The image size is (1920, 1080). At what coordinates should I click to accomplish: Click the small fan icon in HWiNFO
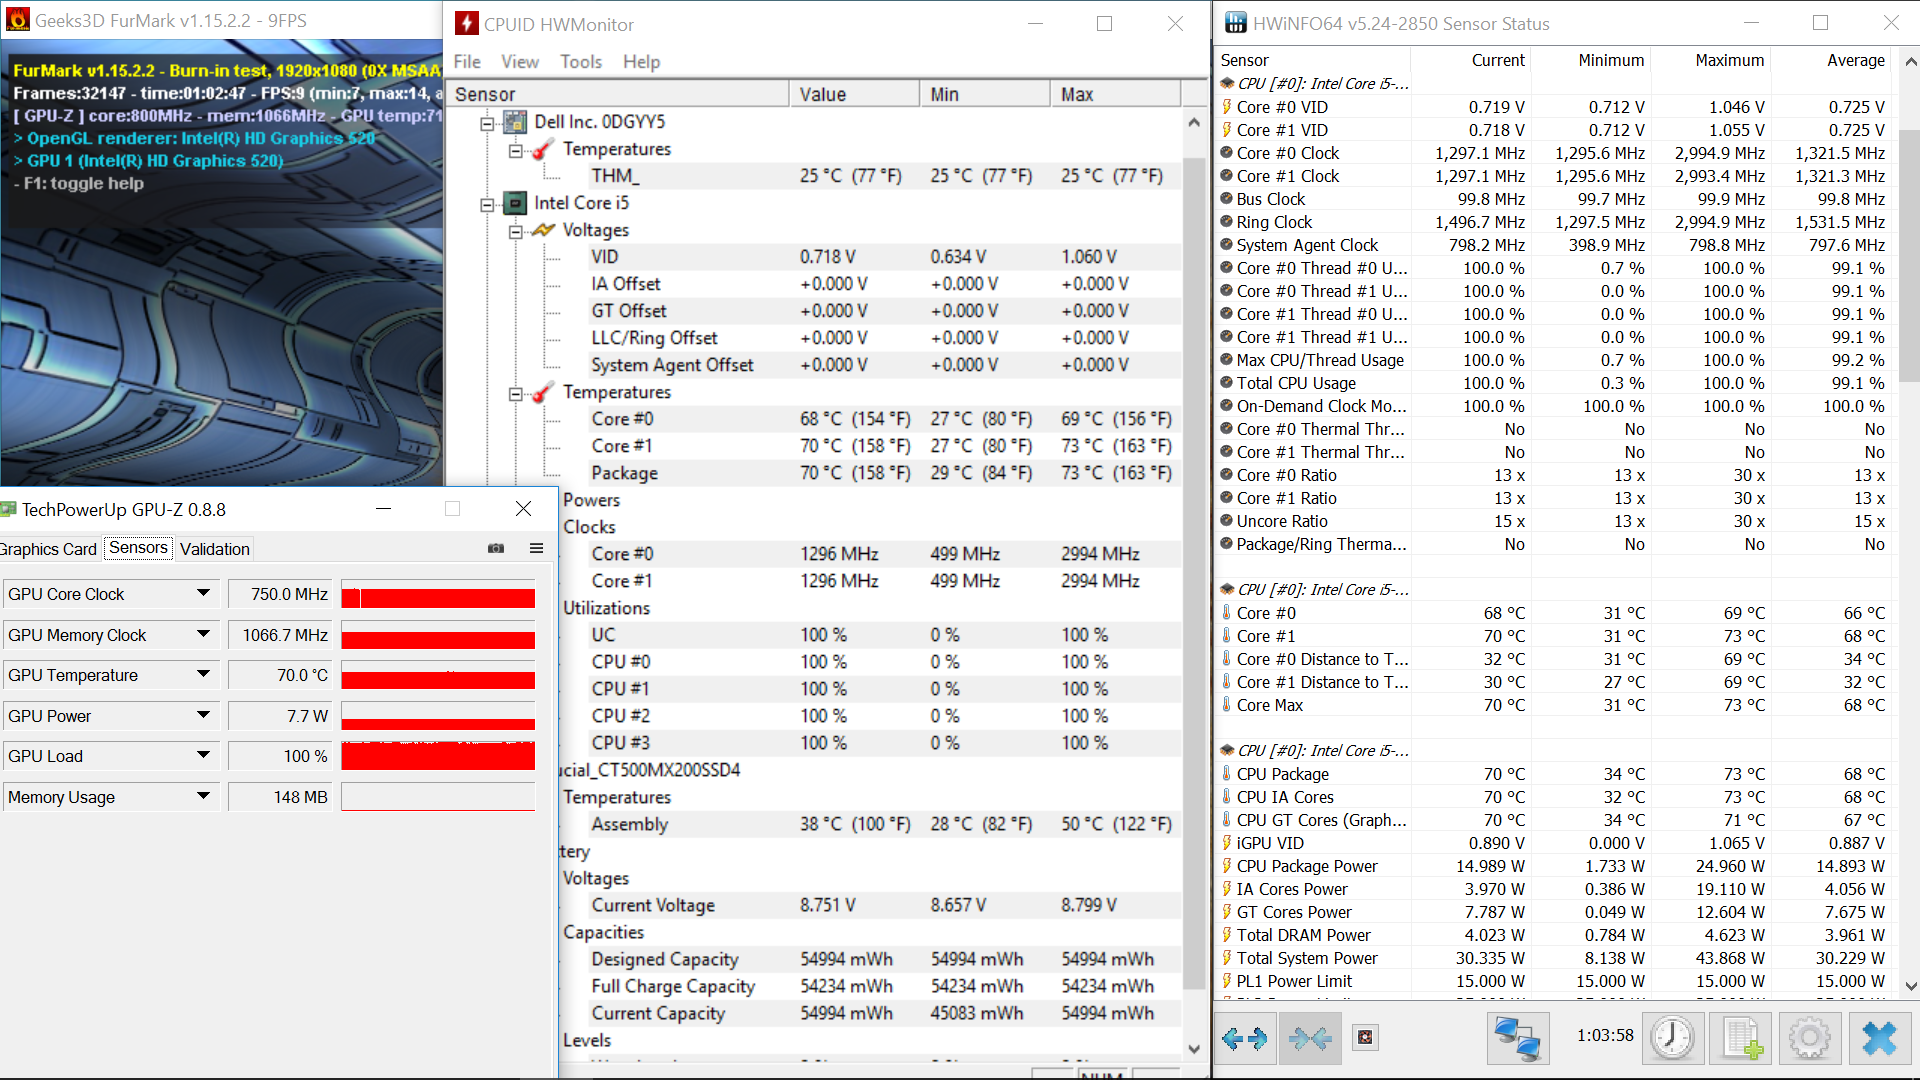(x=1365, y=1038)
